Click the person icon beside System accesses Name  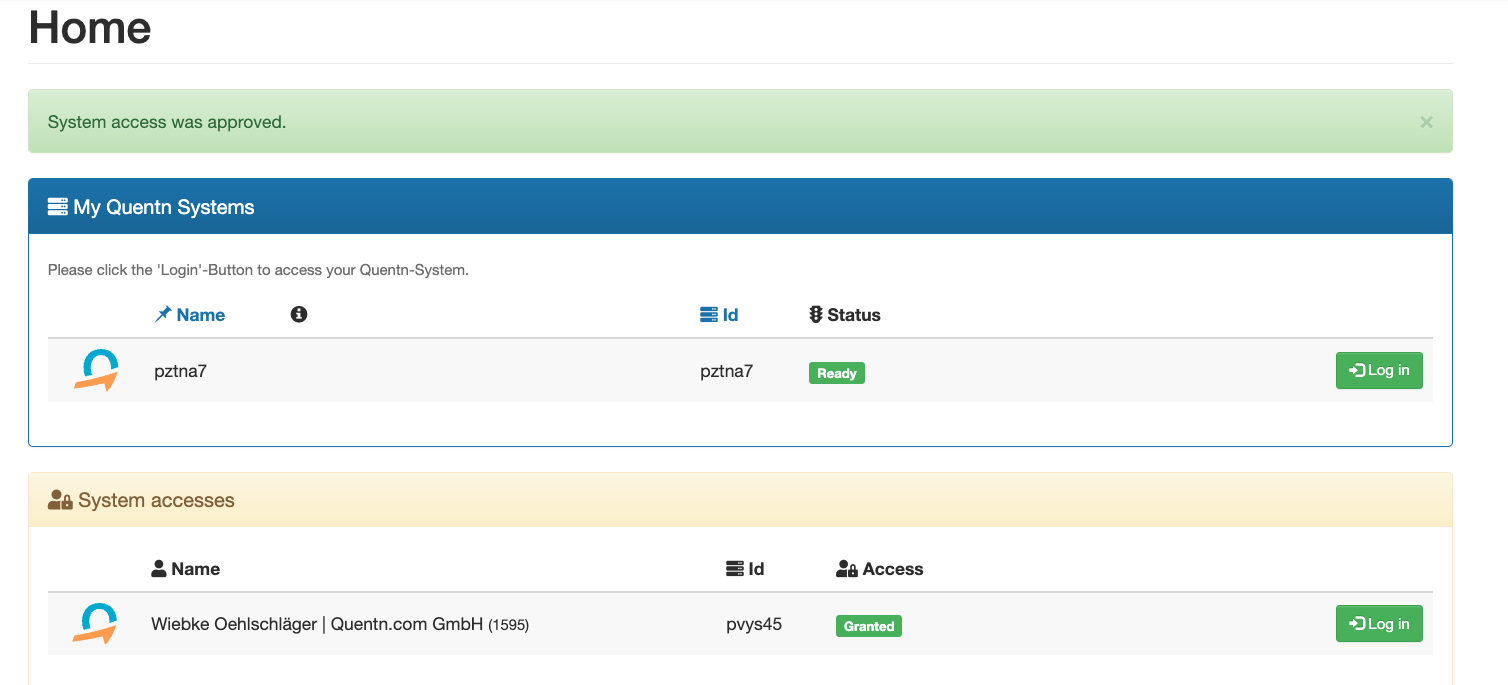pos(158,569)
